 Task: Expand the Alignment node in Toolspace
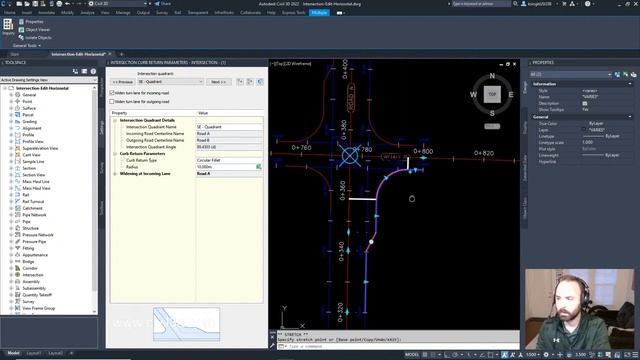tap(11, 128)
